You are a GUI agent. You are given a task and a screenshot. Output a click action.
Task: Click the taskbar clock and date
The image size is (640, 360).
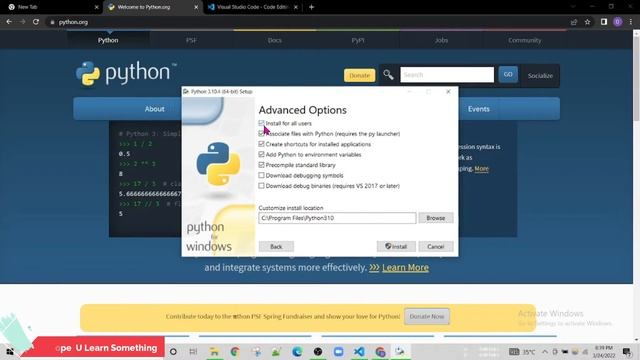click(603, 351)
